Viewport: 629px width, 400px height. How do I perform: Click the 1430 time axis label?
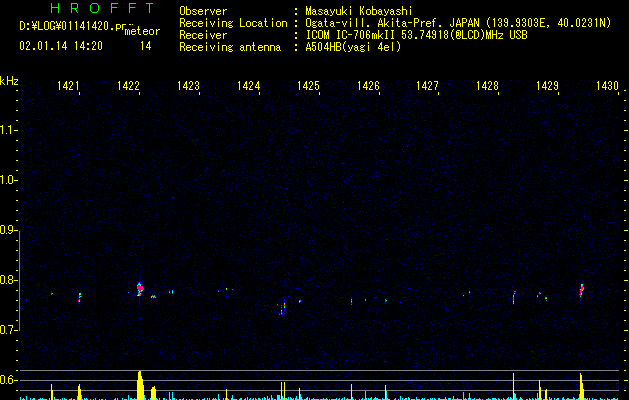607,85
